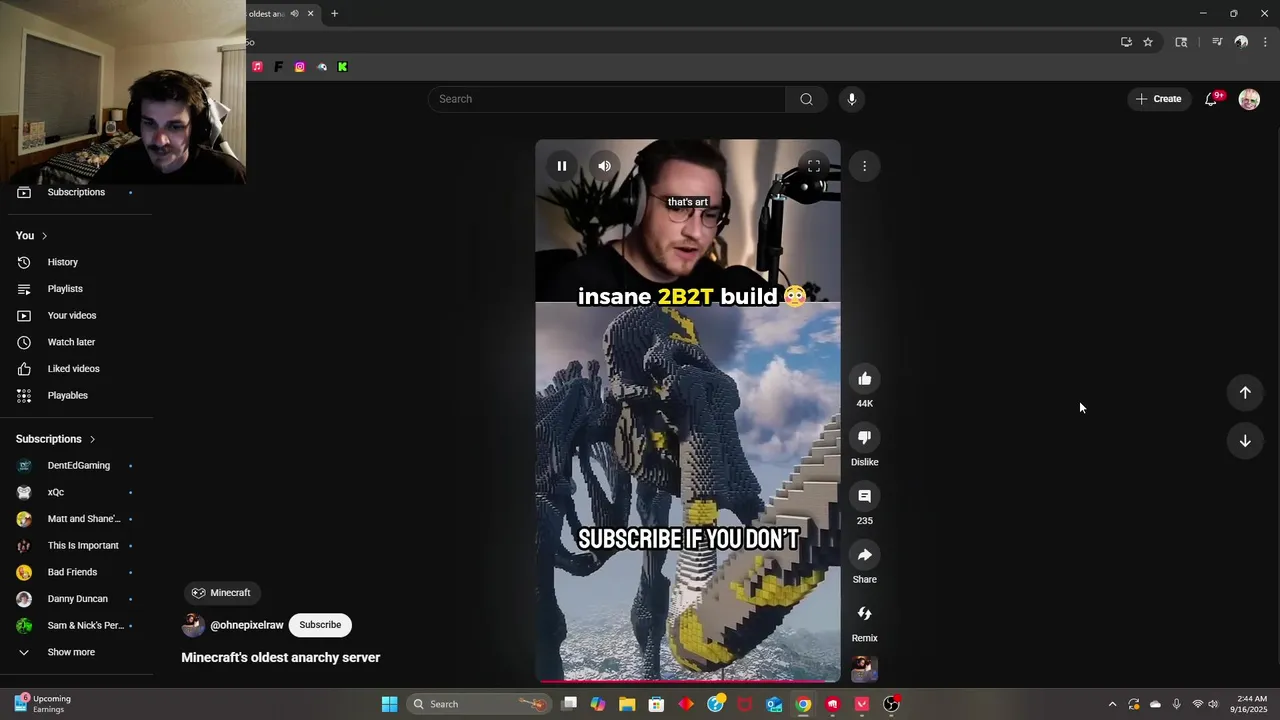Image resolution: width=1280 pixels, height=720 pixels.
Task: Open File Explorer from taskbar
Action: click(x=627, y=704)
